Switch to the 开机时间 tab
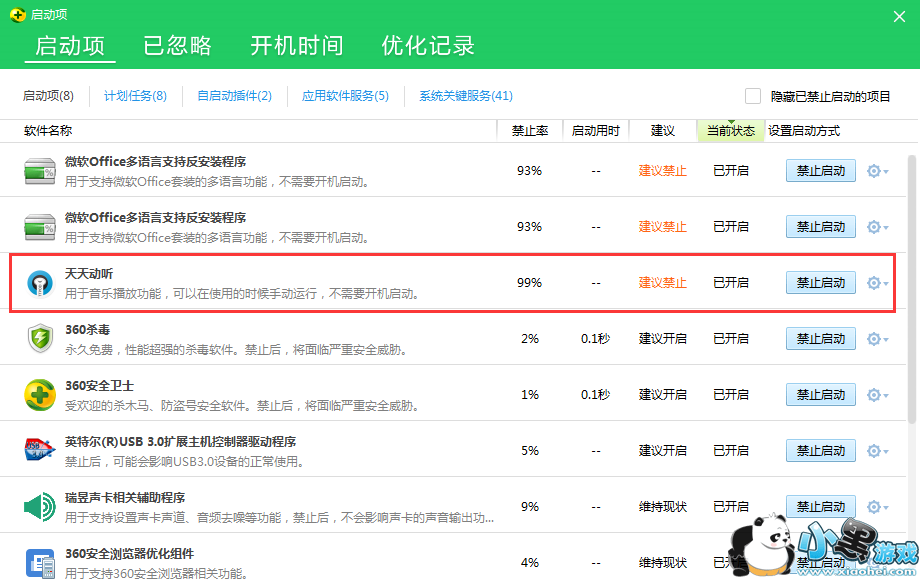 [296, 46]
